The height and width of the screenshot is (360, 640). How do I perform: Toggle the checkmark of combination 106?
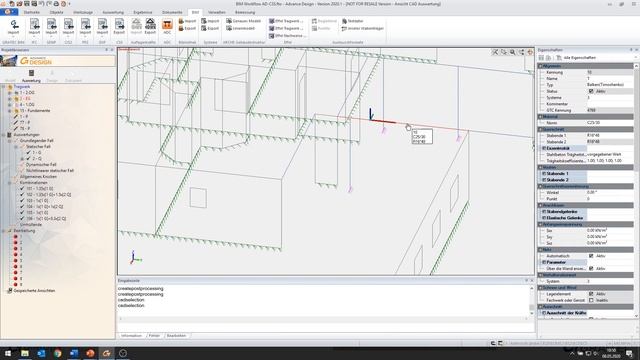22,219
